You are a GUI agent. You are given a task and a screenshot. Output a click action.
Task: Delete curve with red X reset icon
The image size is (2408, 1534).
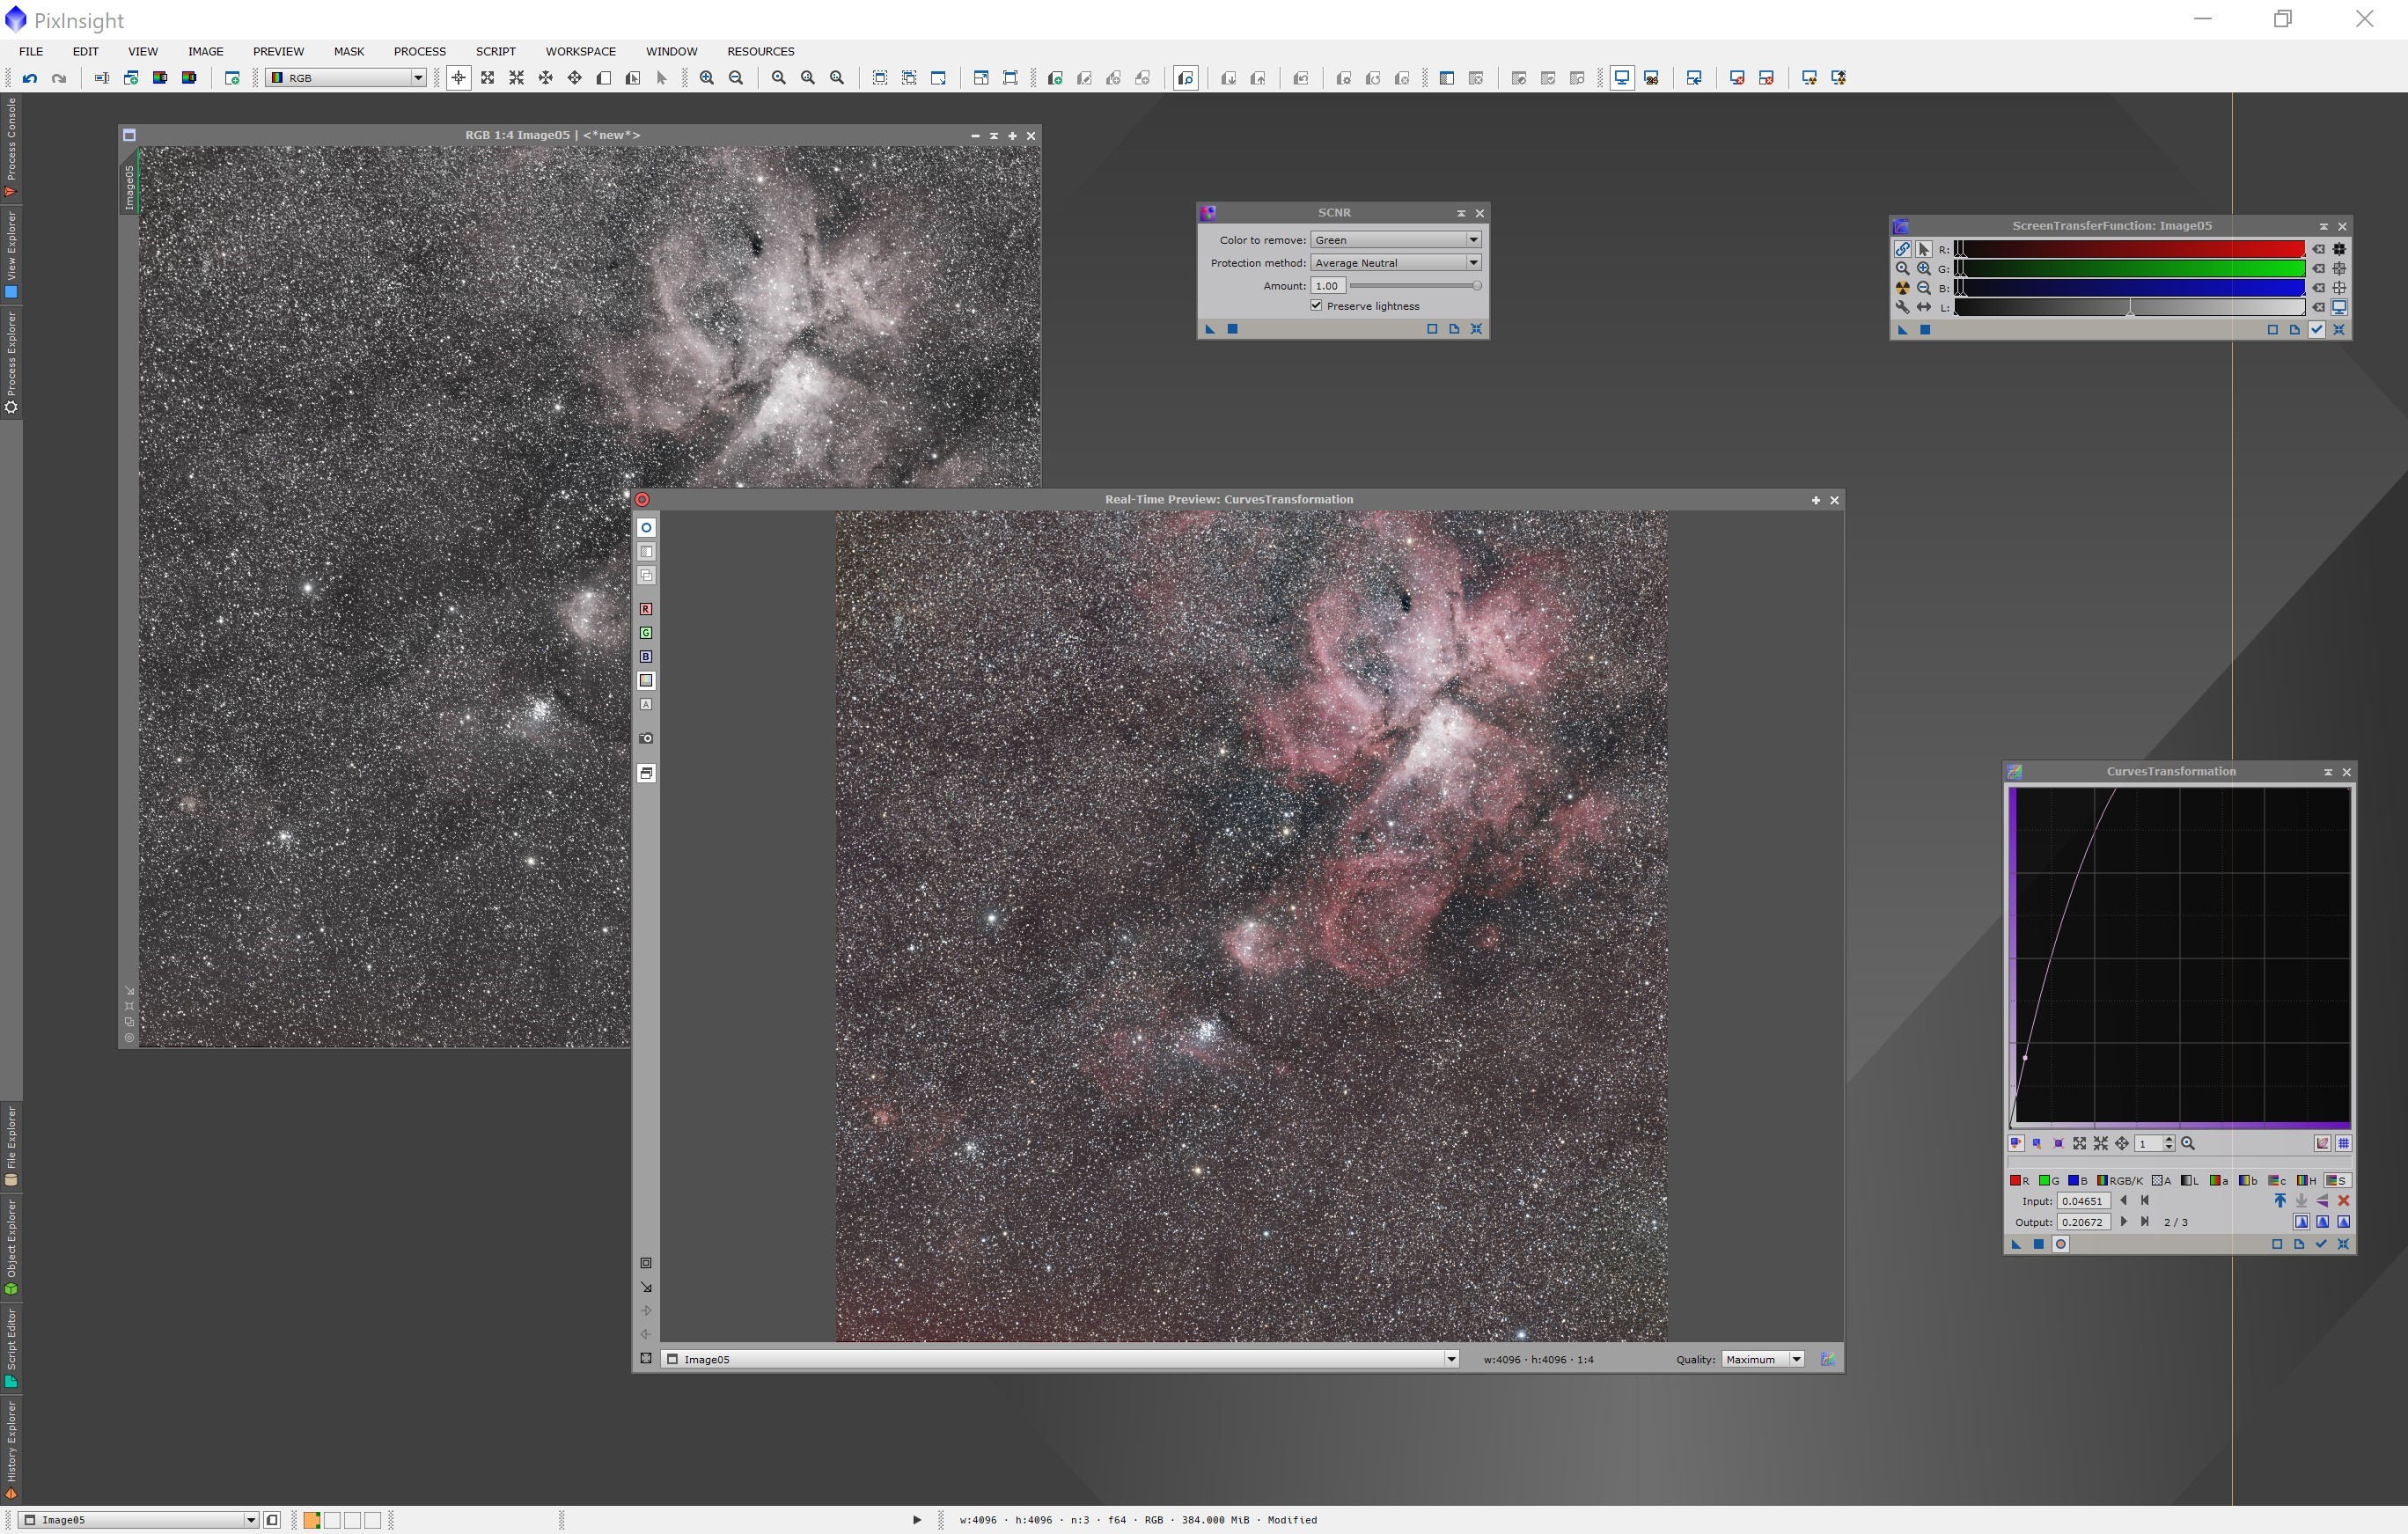click(x=2343, y=1201)
